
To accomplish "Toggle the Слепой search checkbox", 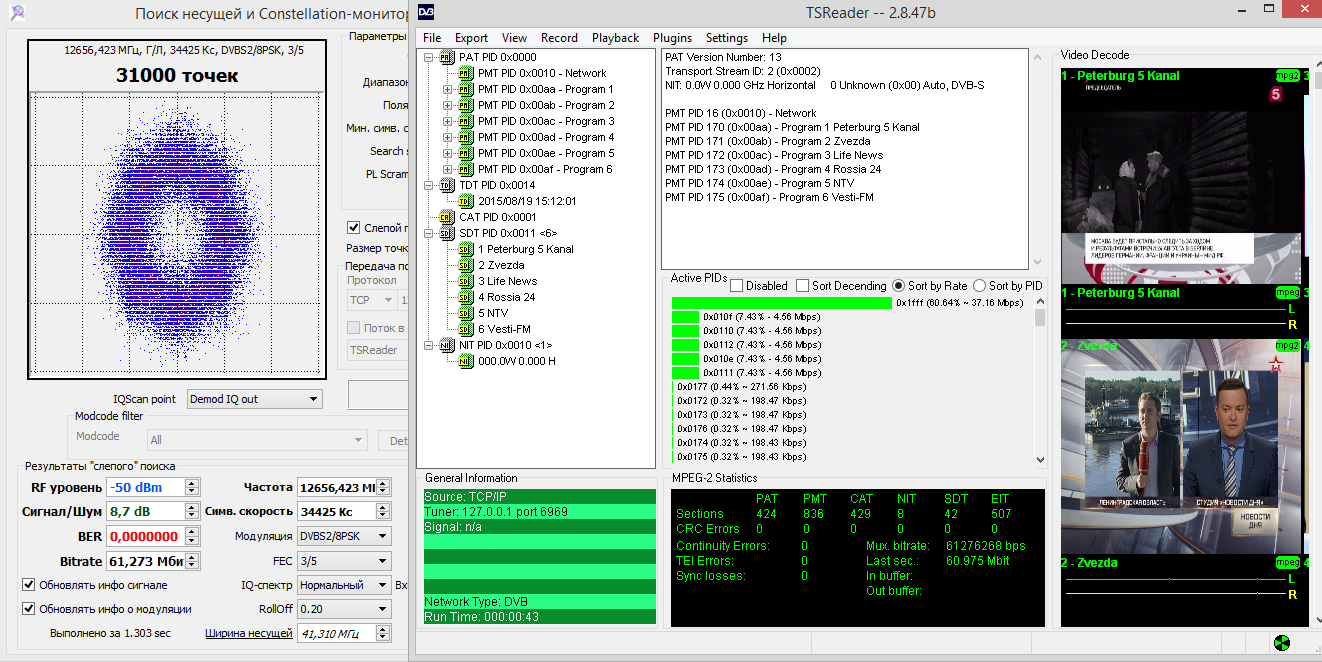I will [x=353, y=228].
